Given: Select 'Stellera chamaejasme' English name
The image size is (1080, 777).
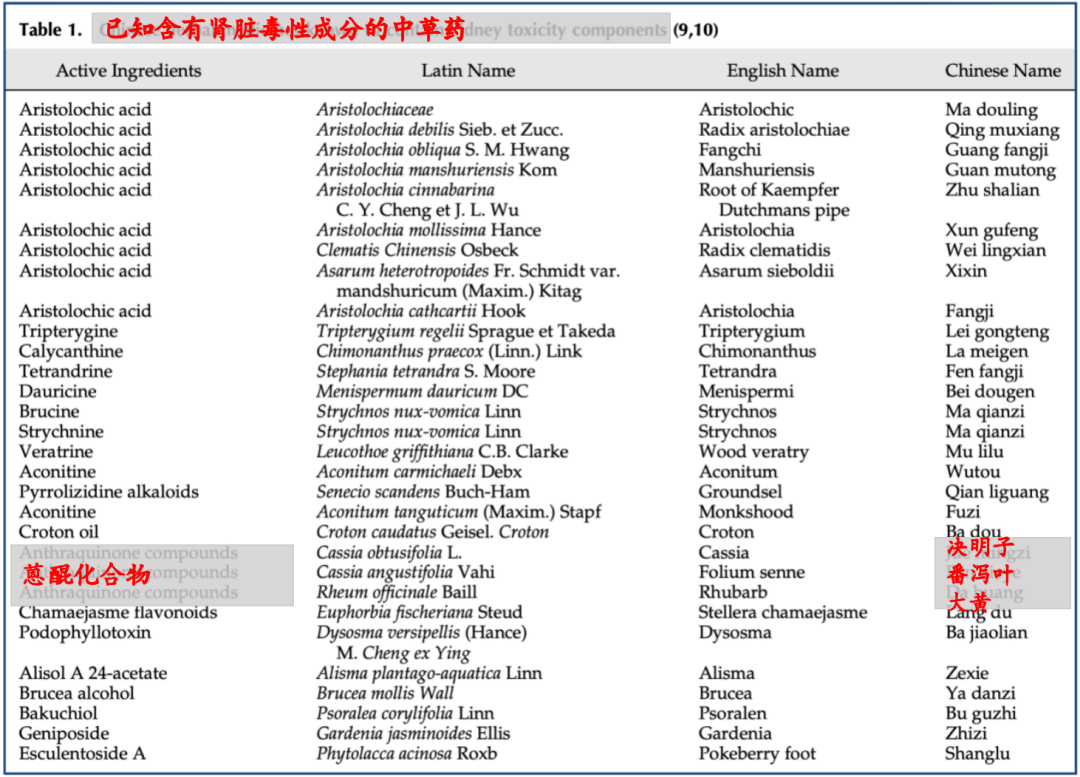Looking at the screenshot, I should pos(782,612).
